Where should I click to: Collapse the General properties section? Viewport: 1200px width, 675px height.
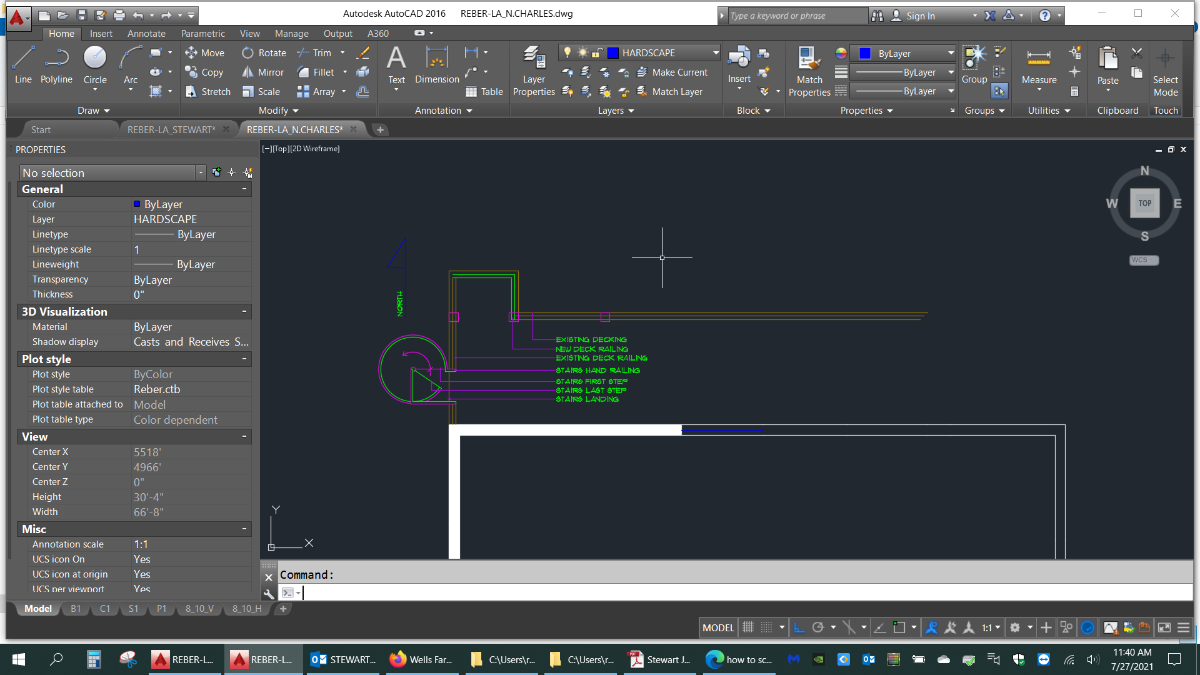pyautogui.click(x=245, y=189)
